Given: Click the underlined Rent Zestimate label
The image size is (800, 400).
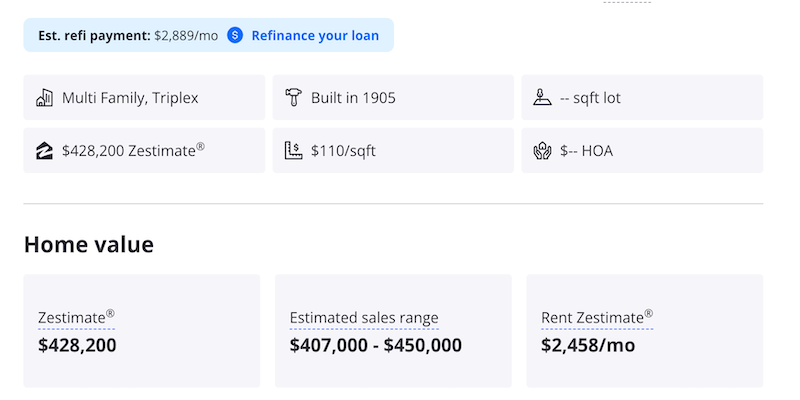Looking at the screenshot, I should (597, 318).
